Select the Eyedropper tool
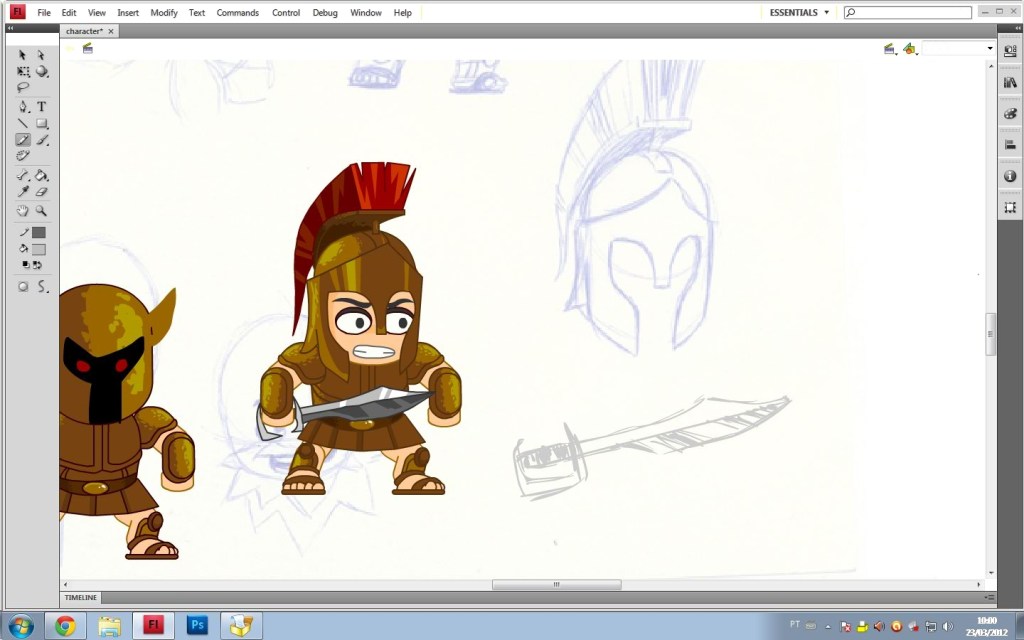Screen dimensions: 1024x640 23,192
